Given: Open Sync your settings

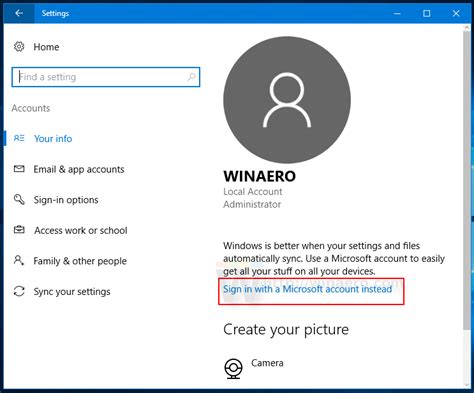Looking at the screenshot, I should point(72,292).
